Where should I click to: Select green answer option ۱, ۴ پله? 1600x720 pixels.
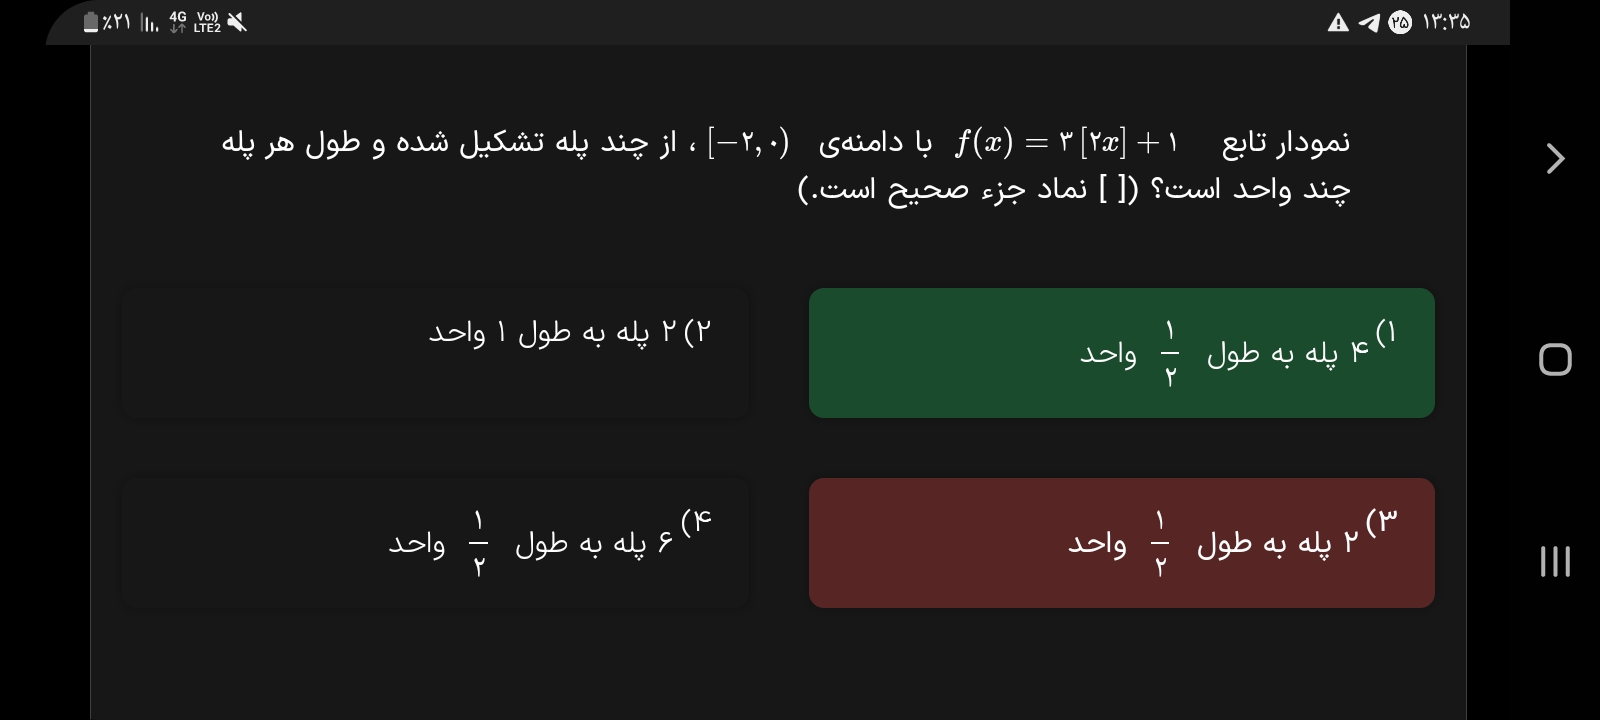click(x=1121, y=353)
